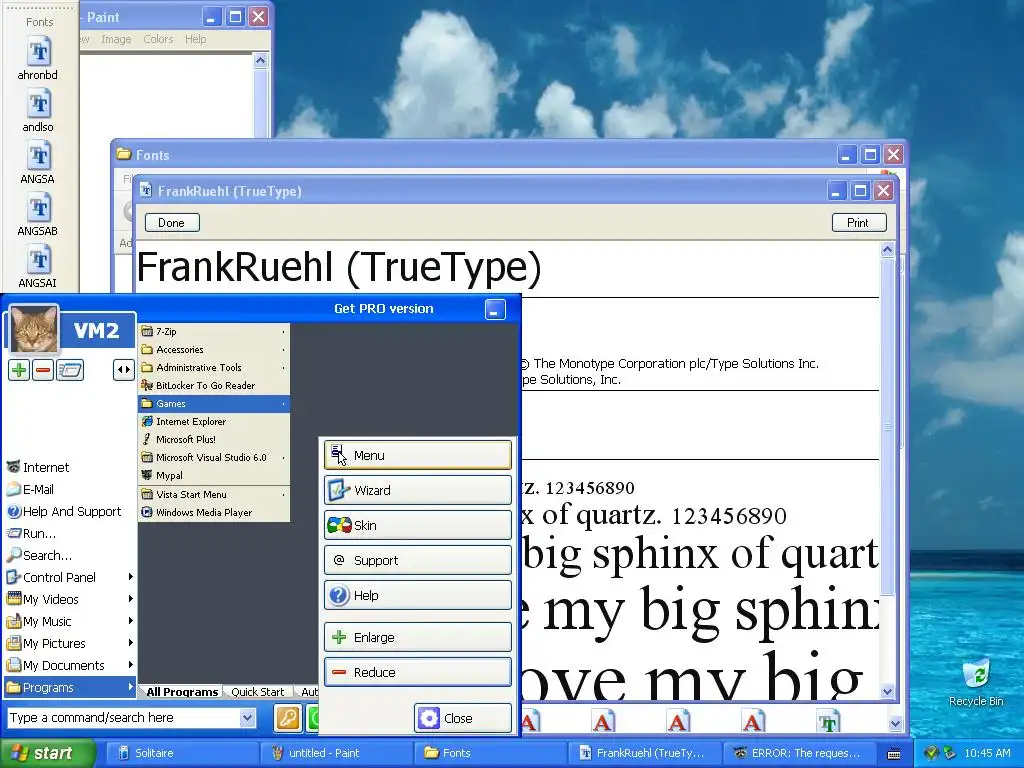Viewport: 1024px width, 768px height.
Task: Switch to the ERROR taskbar button
Action: pyautogui.click(x=798, y=753)
